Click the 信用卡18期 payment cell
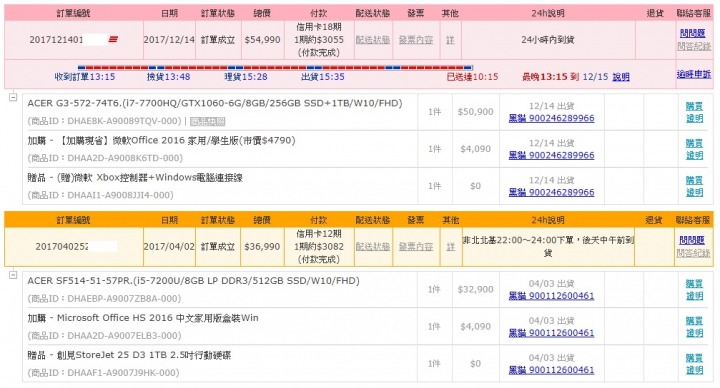The width and height of the screenshot is (720, 388). tap(319, 40)
